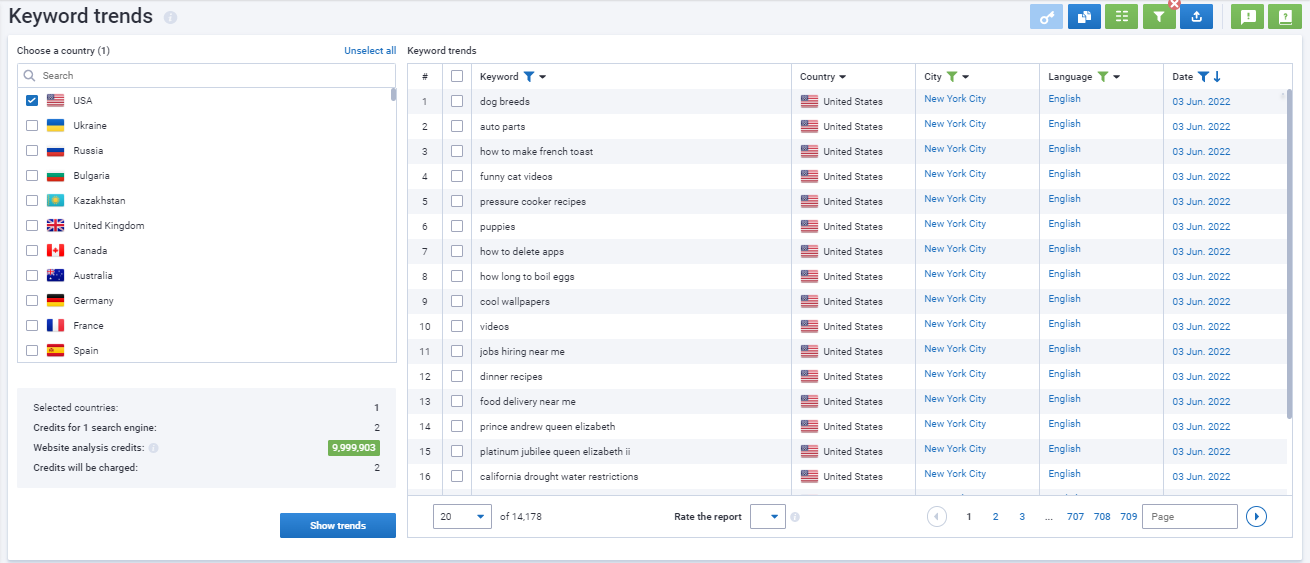Screen dimensions: 1310x563
Task: Check the Ukraine country checkbox
Action: [x=32, y=126]
